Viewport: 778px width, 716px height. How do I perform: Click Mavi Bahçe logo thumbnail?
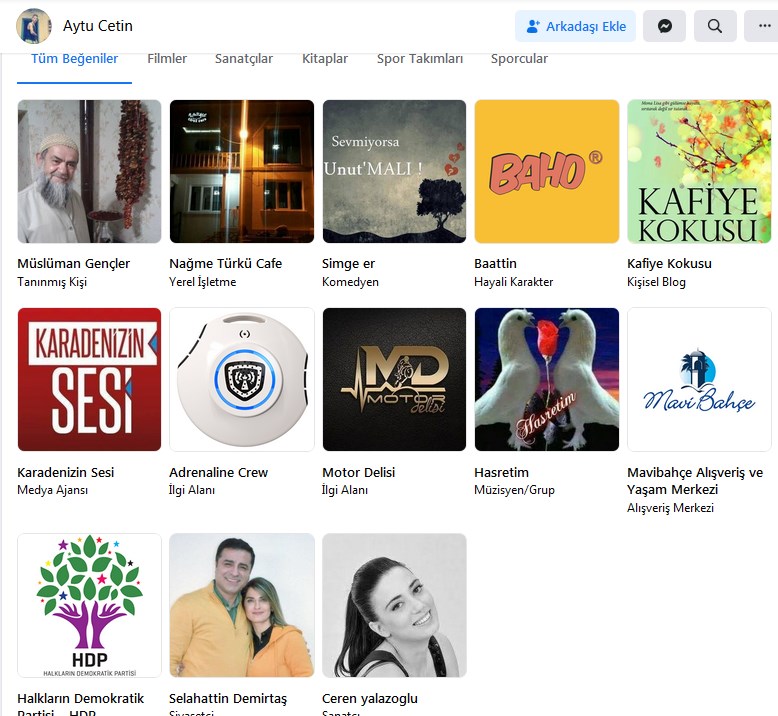pyautogui.click(x=699, y=380)
